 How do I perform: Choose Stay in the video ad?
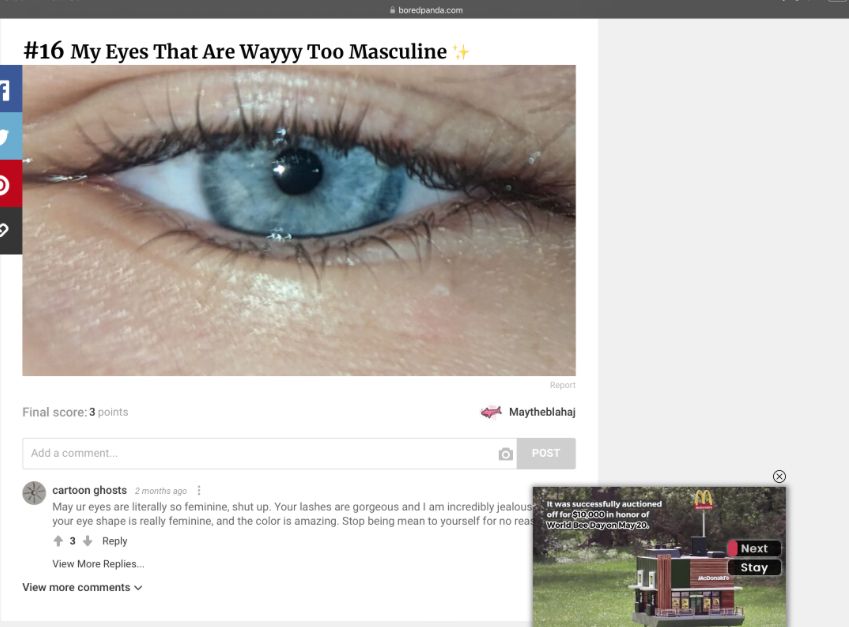tap(754, 567)
